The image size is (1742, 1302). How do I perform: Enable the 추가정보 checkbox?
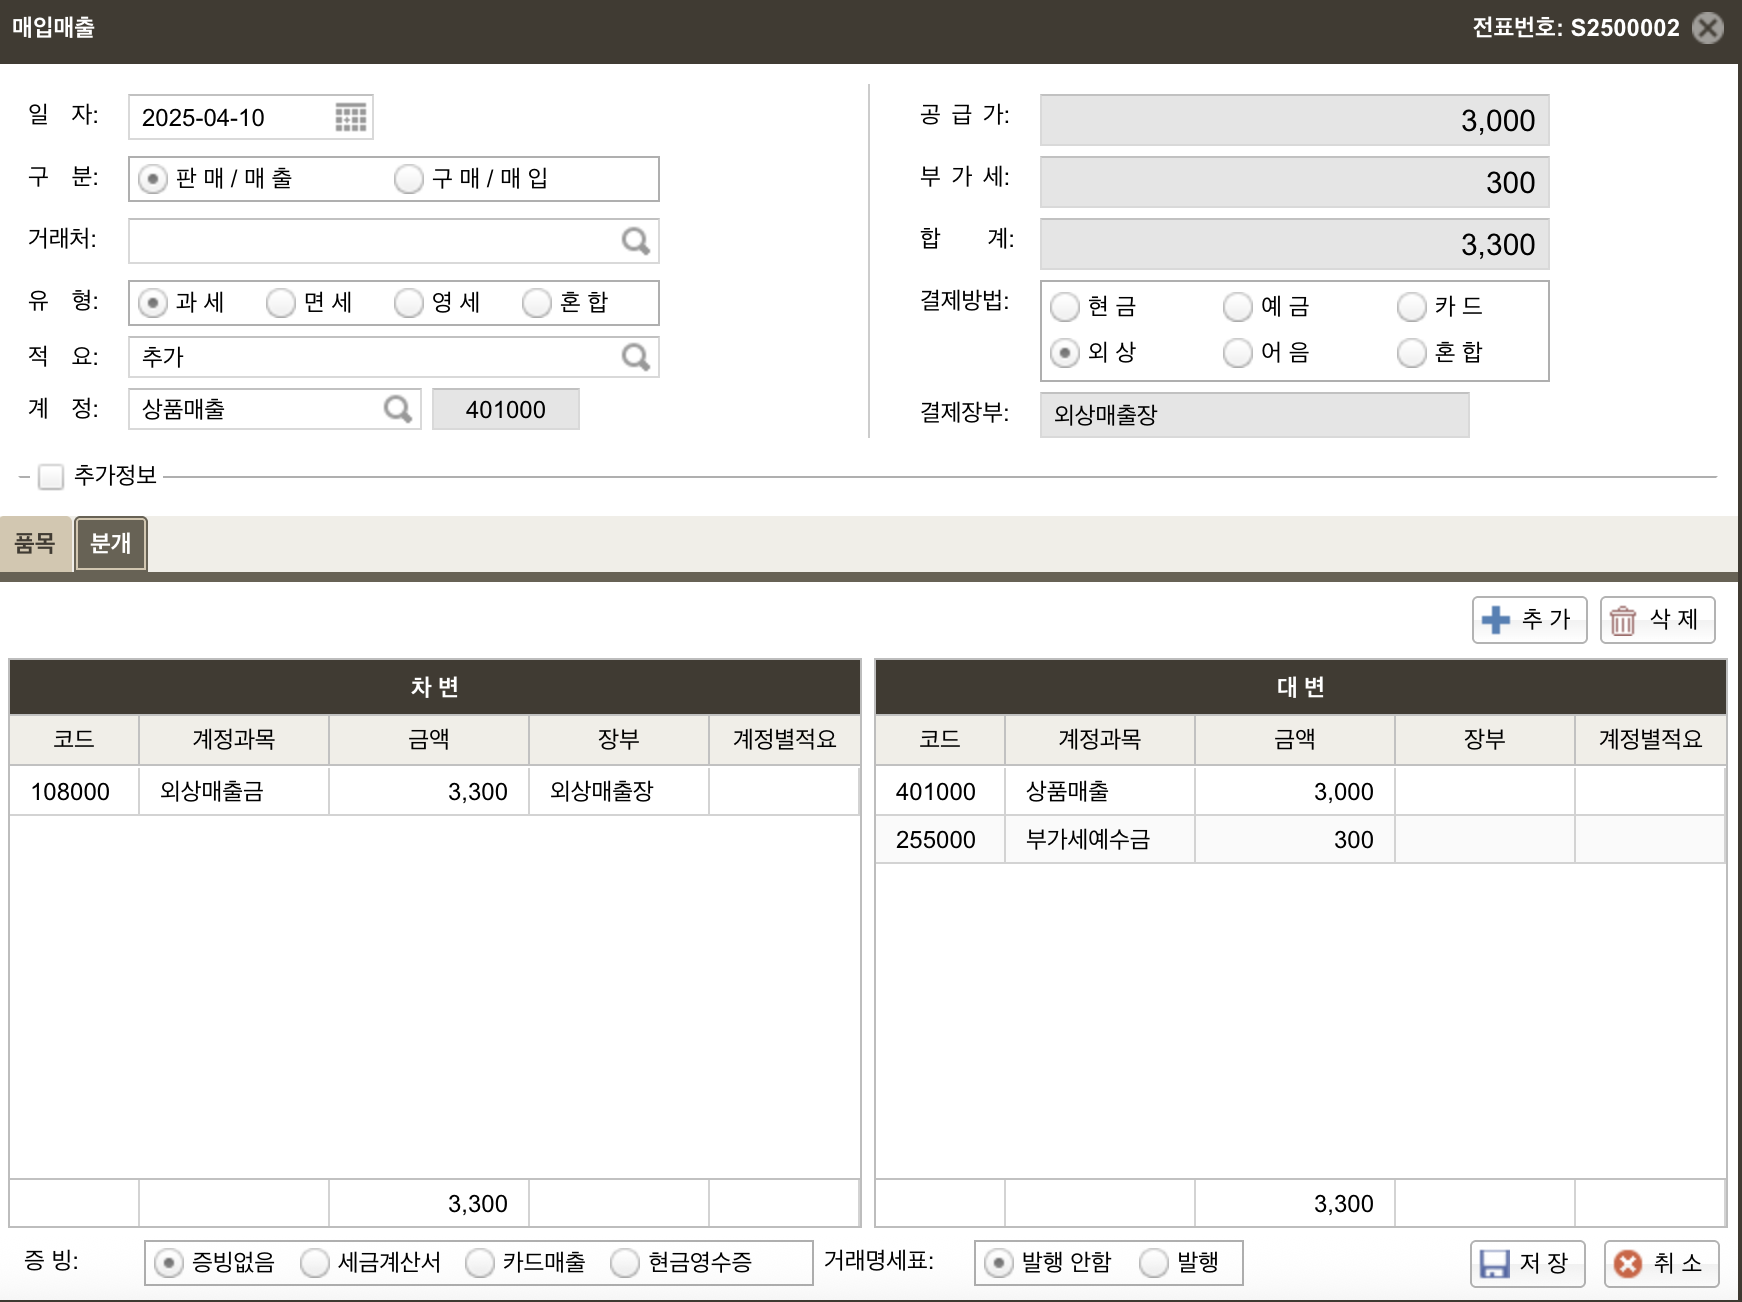tap(51, 477)
